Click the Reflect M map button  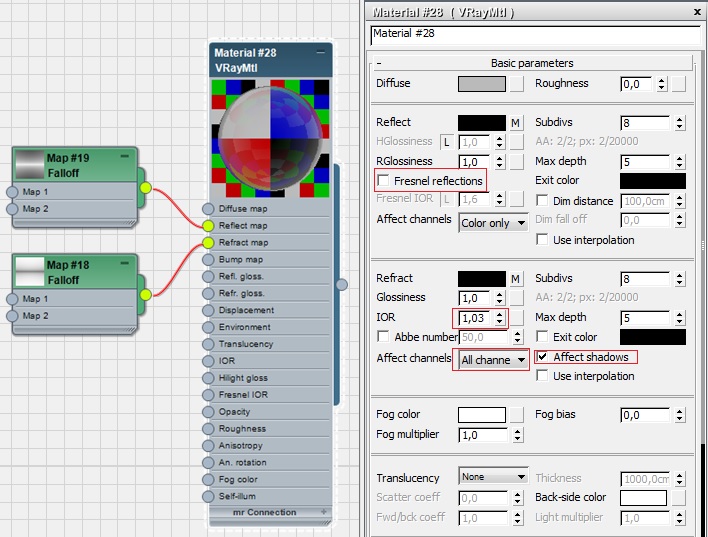[515, 123]
